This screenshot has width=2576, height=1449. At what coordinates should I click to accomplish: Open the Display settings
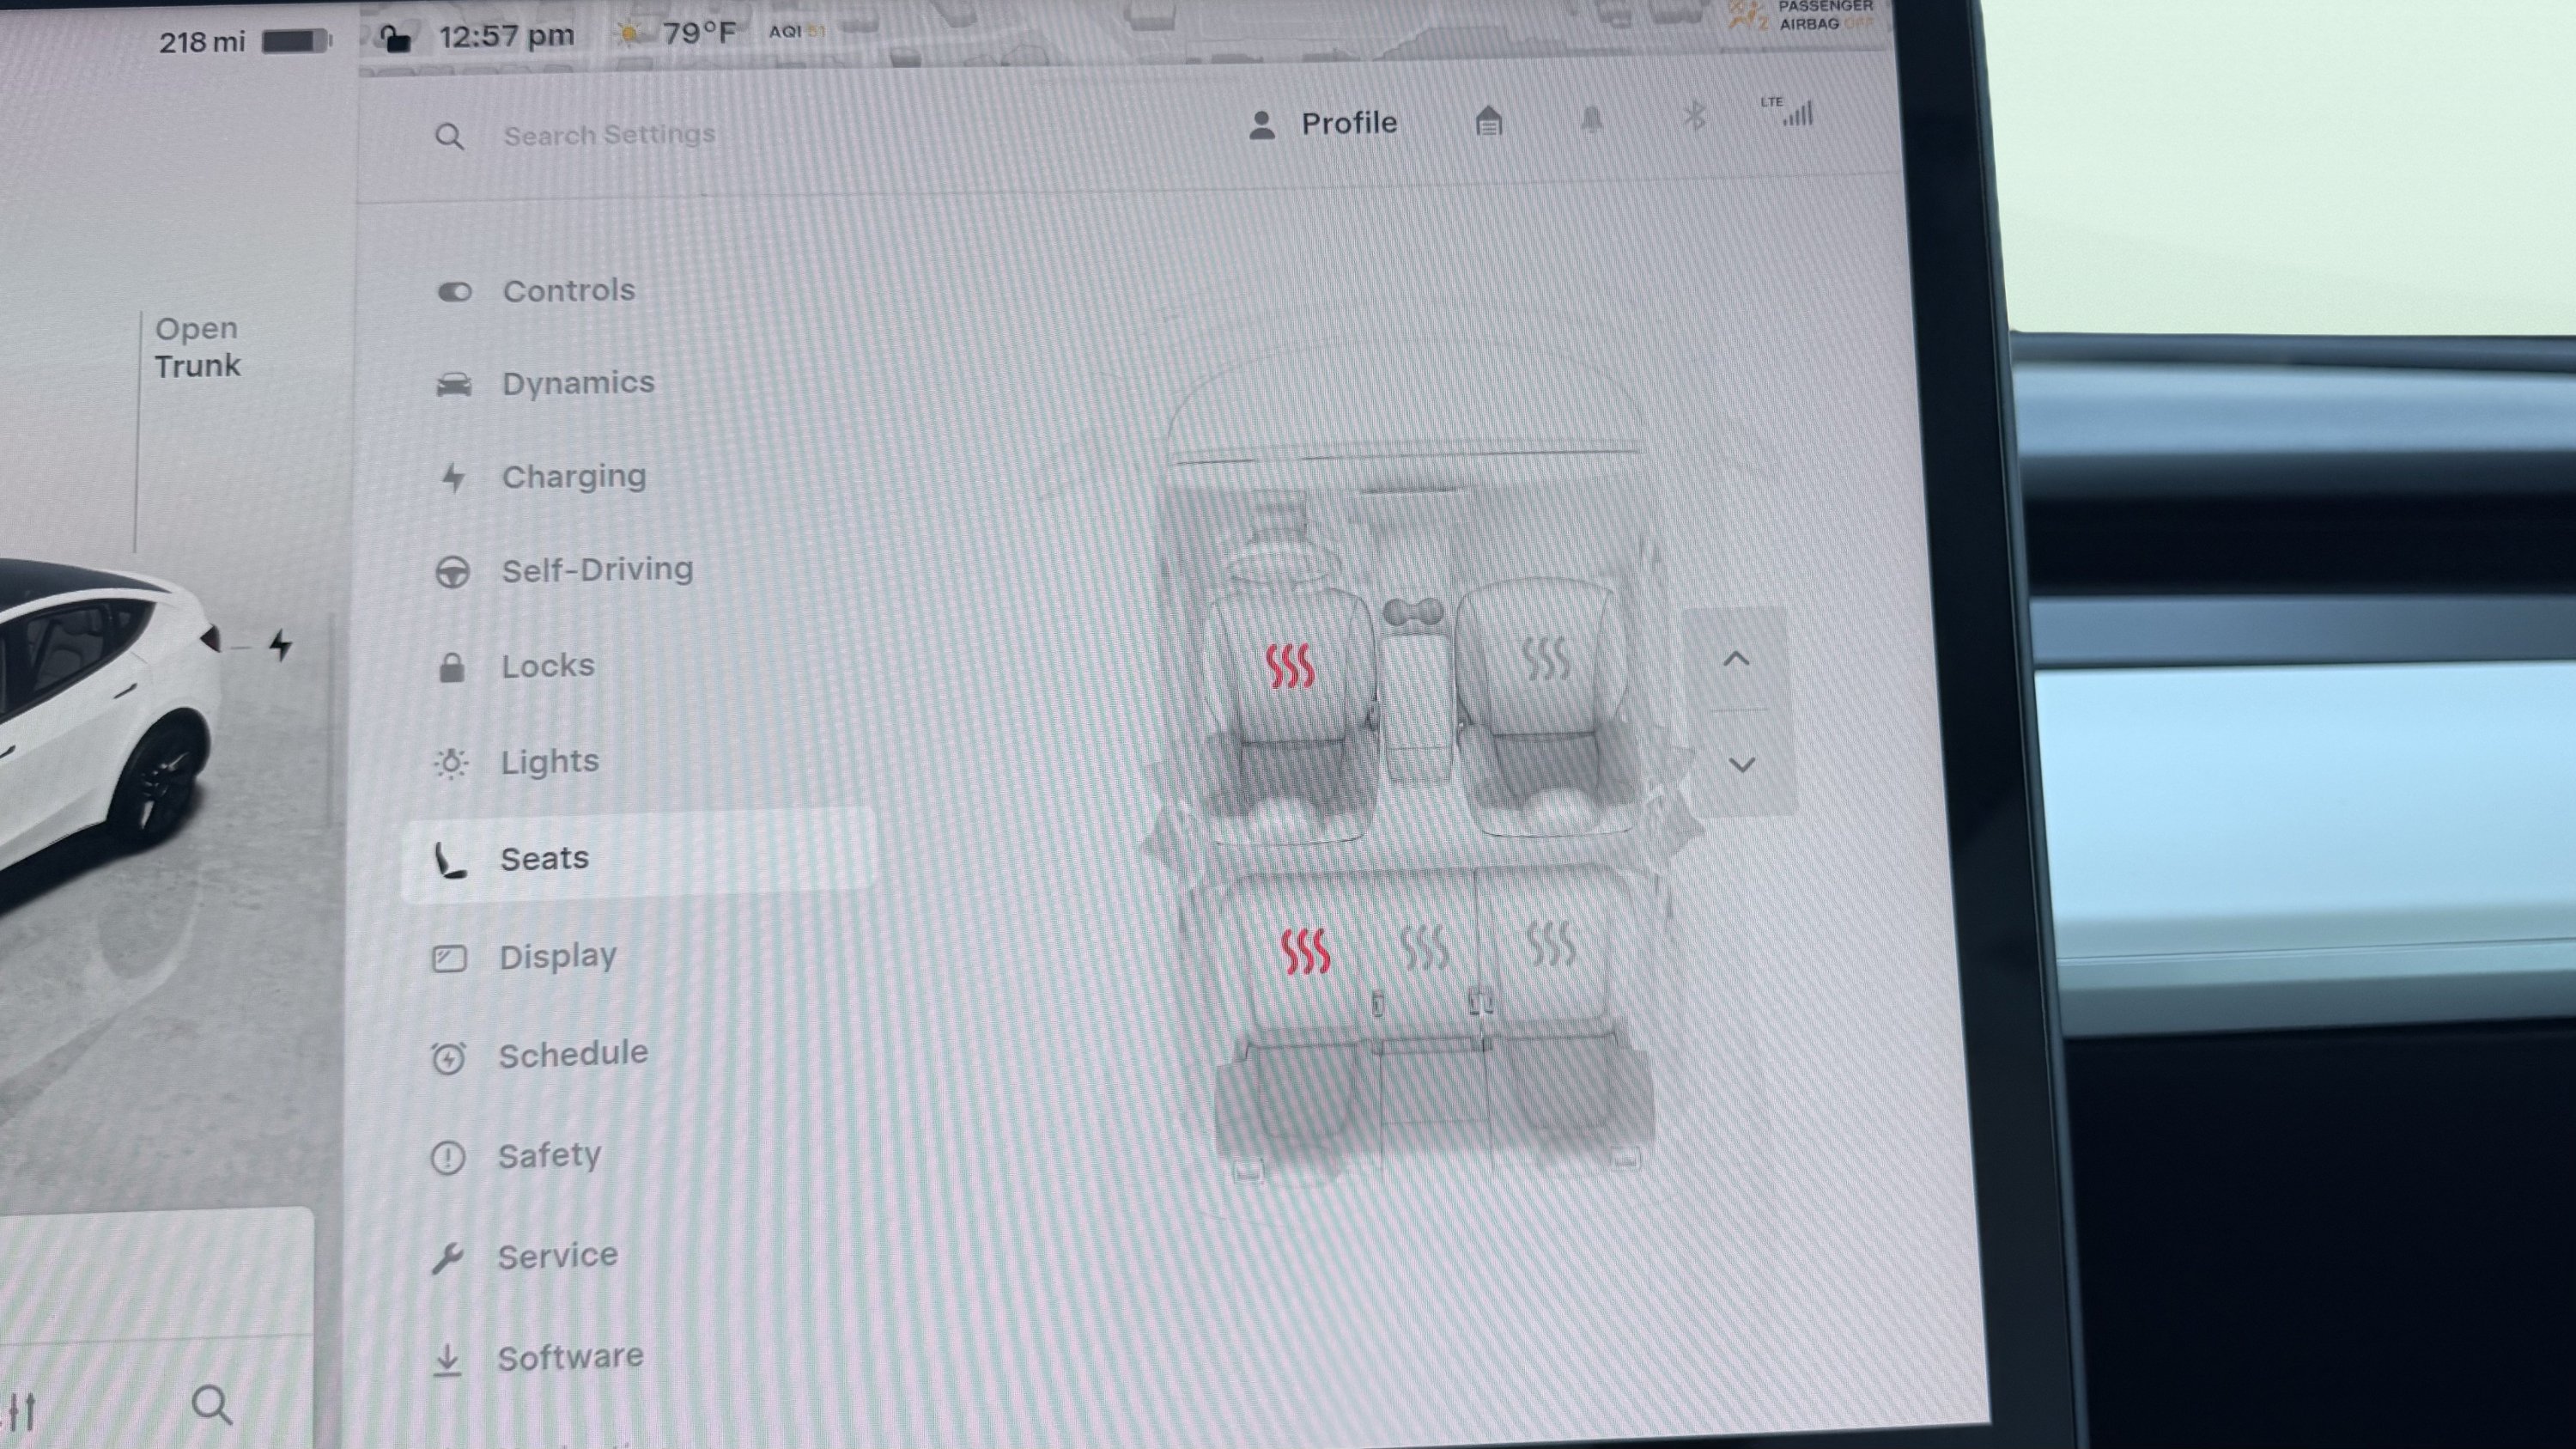(524, 957)
